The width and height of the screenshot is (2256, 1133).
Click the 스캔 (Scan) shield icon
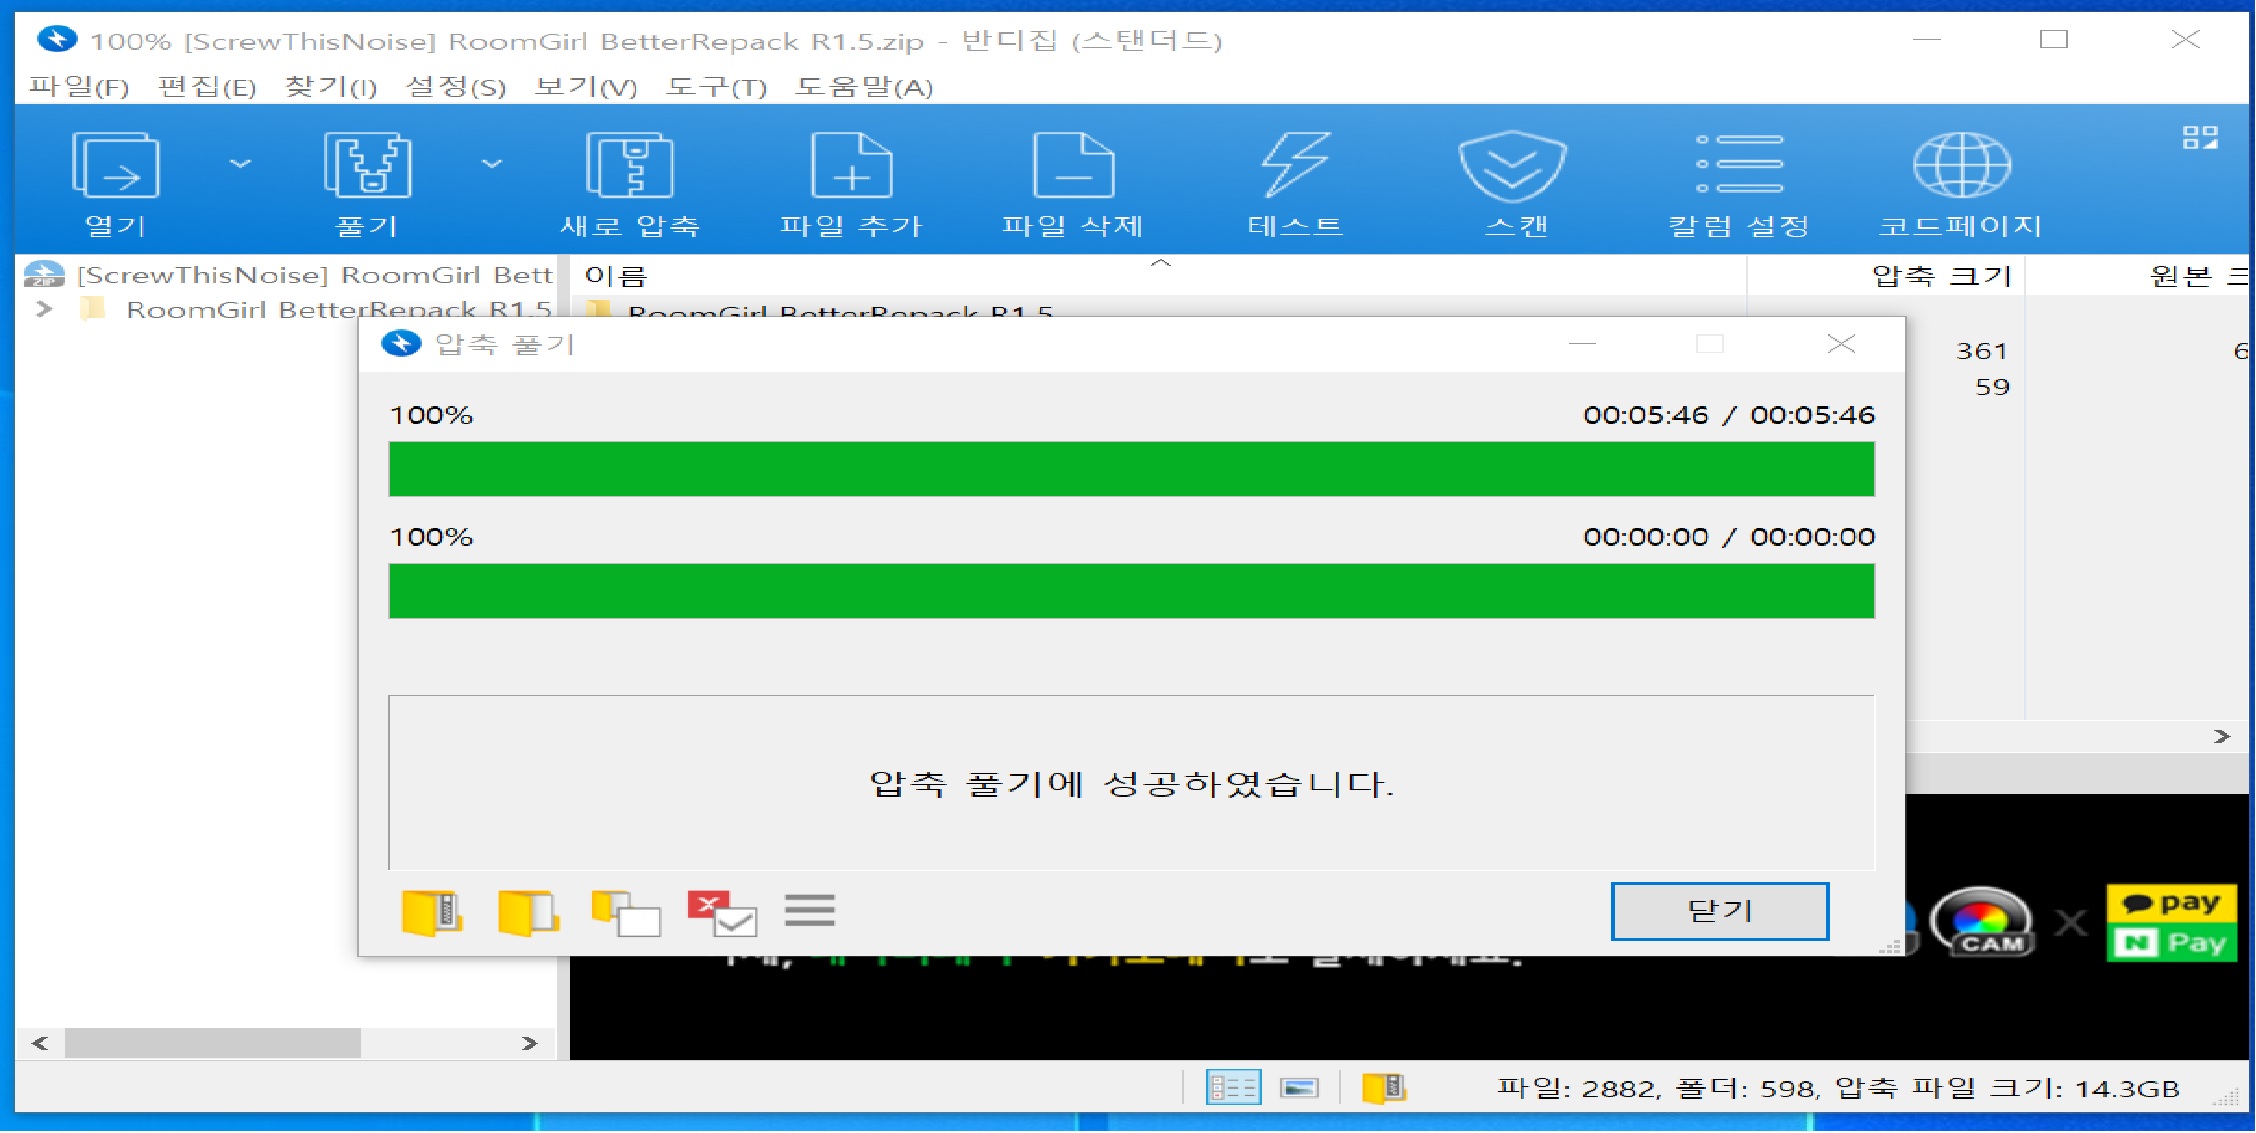click(x=1514, y=167)
